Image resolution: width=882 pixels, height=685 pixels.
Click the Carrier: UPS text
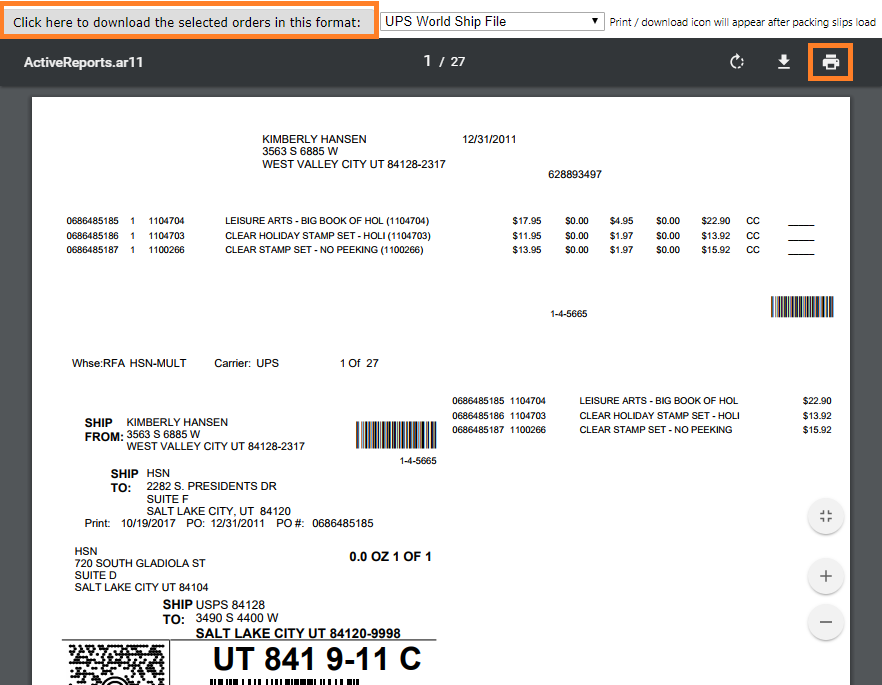coord(246,363)
